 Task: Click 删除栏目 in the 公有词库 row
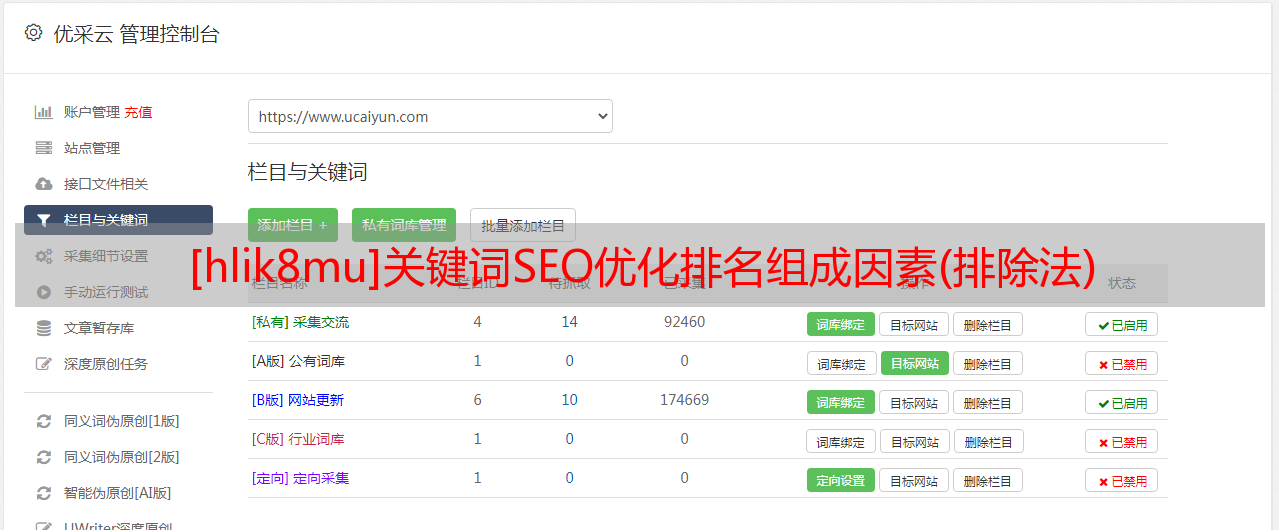coord(987,363)
